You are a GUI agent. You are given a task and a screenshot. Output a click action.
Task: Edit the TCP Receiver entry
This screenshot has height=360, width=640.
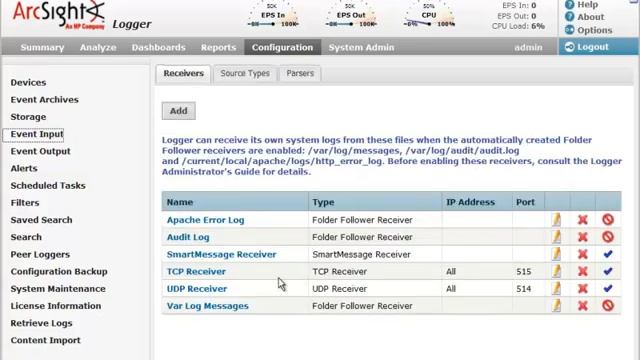point(556,271)
